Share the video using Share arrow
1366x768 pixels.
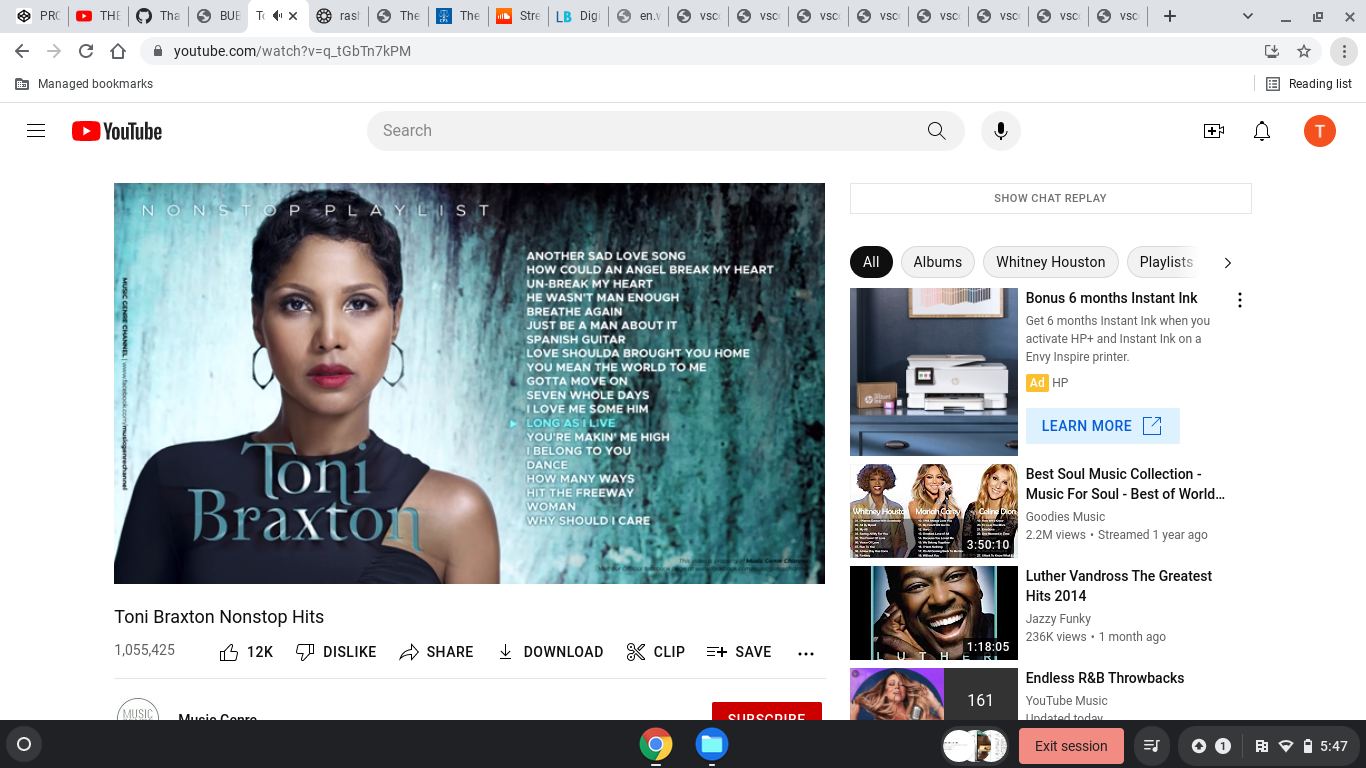pyautogui.click(x=436, y=652)
